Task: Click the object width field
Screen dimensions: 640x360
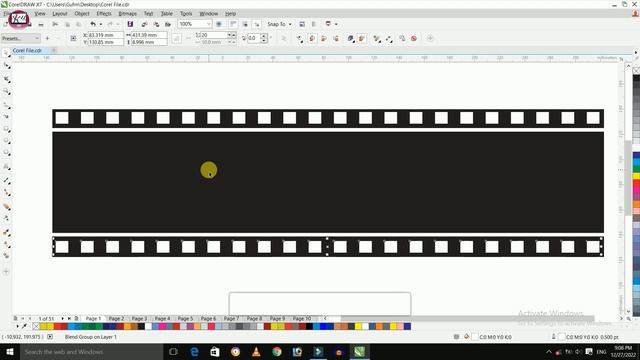Action: 149,35
